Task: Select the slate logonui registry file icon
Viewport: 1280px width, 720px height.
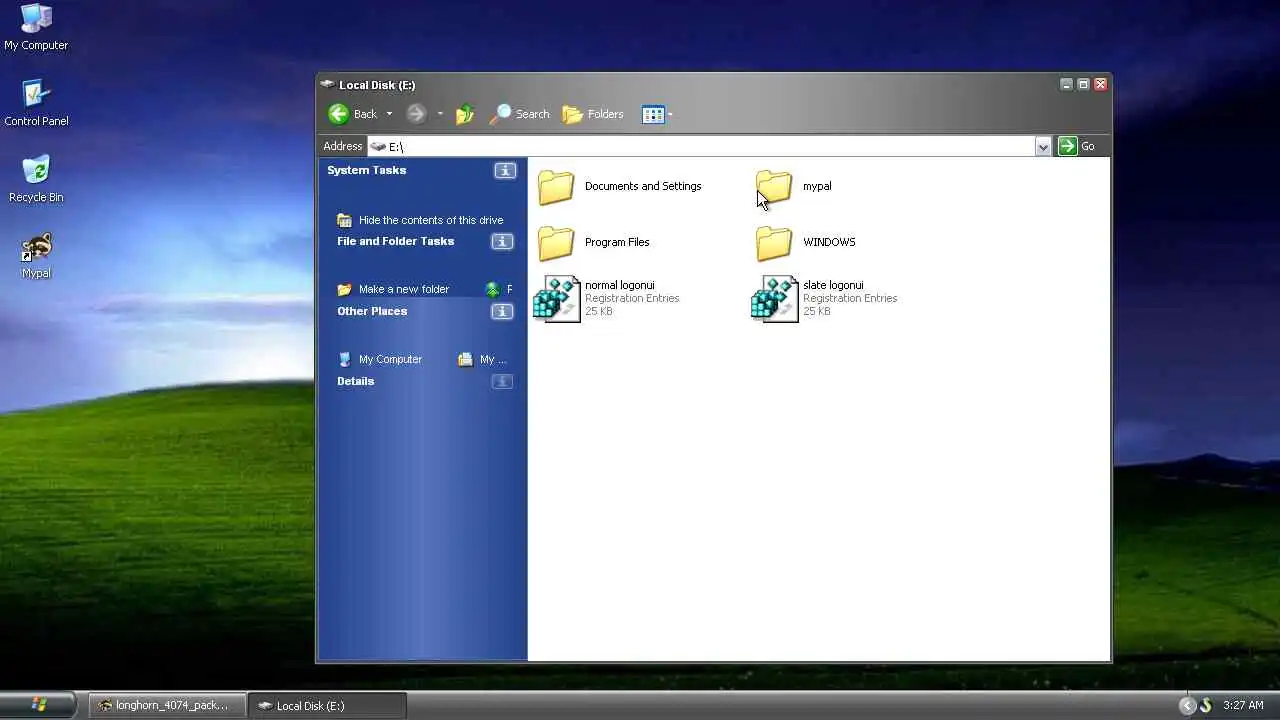Action: click(774, 298)
